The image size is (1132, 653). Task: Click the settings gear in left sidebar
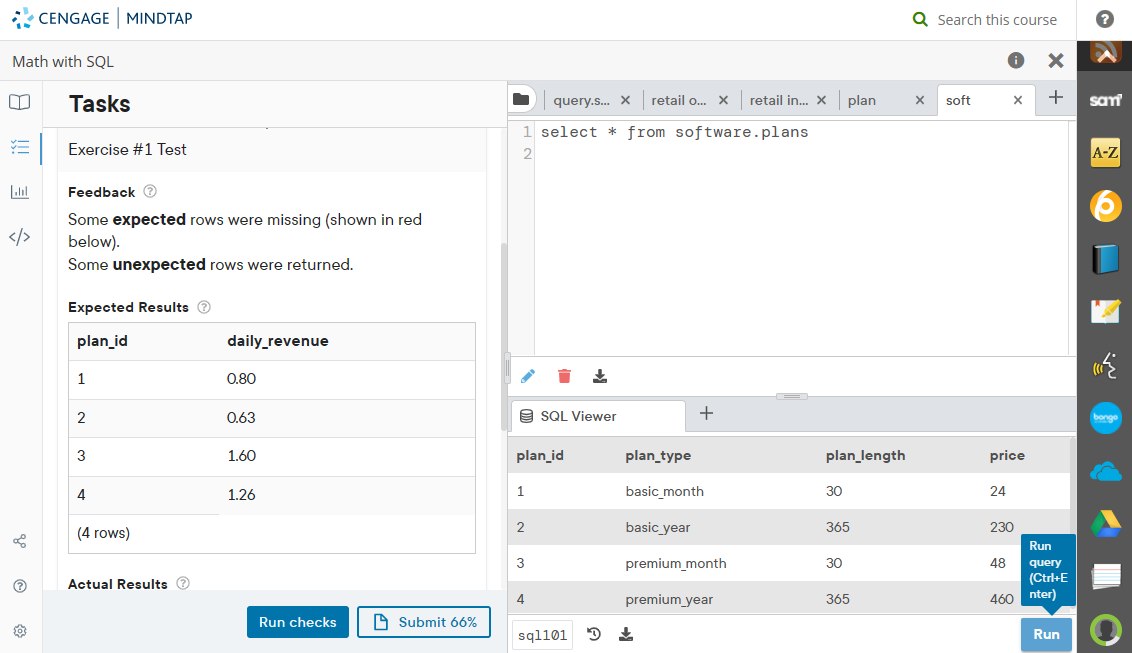click(19, 630)
